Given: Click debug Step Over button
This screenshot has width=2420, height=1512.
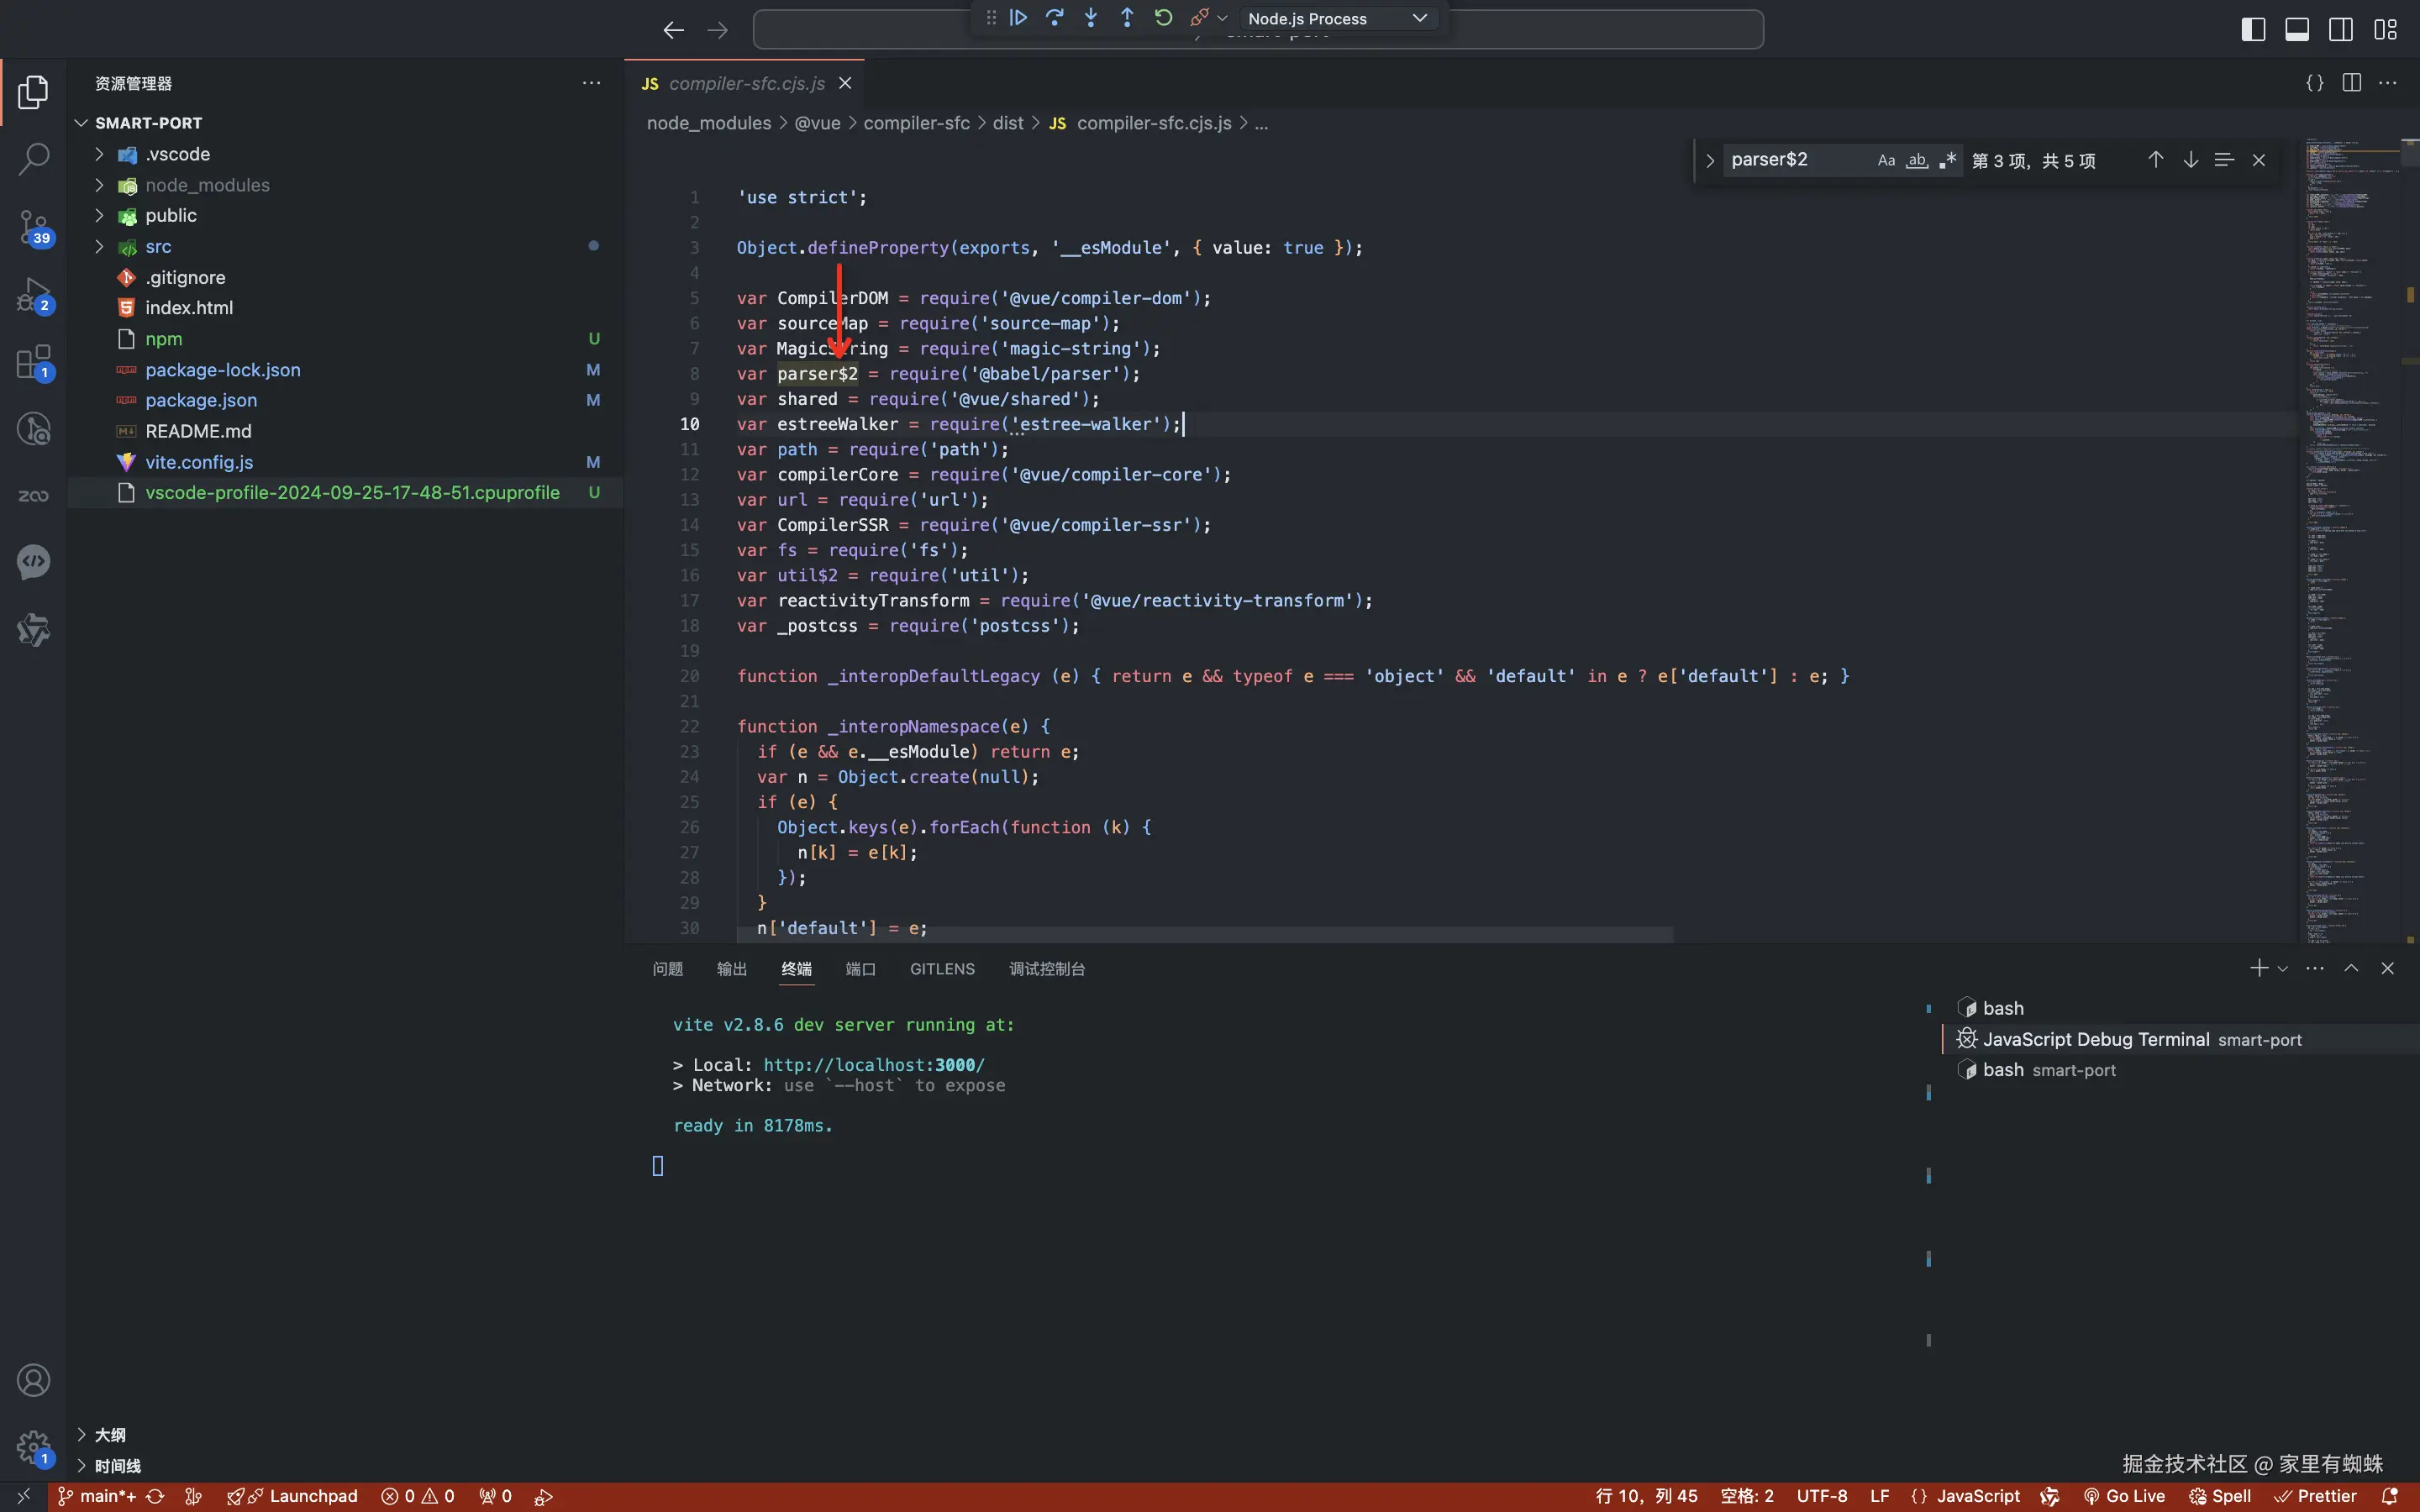Looking at the screenshot, I should (1054, 18).
